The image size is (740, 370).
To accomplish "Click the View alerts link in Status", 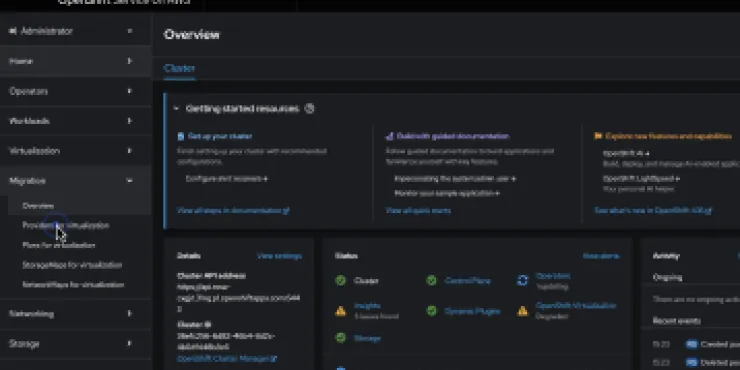I will pos(601,256).
